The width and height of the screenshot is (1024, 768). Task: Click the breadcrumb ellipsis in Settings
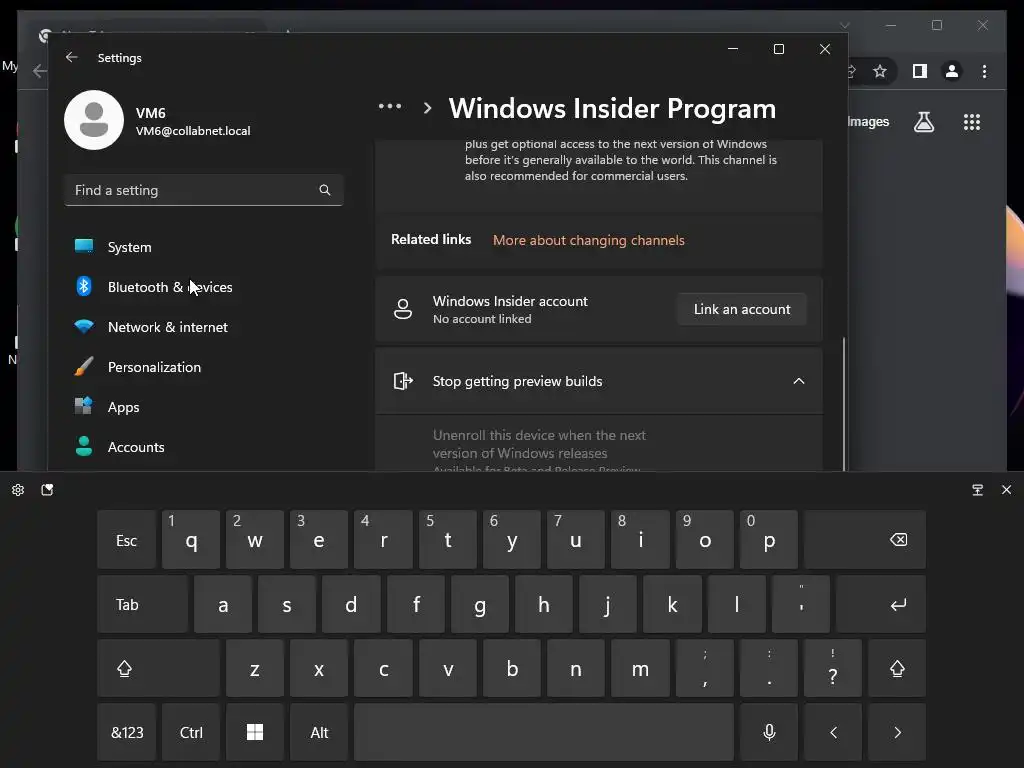390,106
